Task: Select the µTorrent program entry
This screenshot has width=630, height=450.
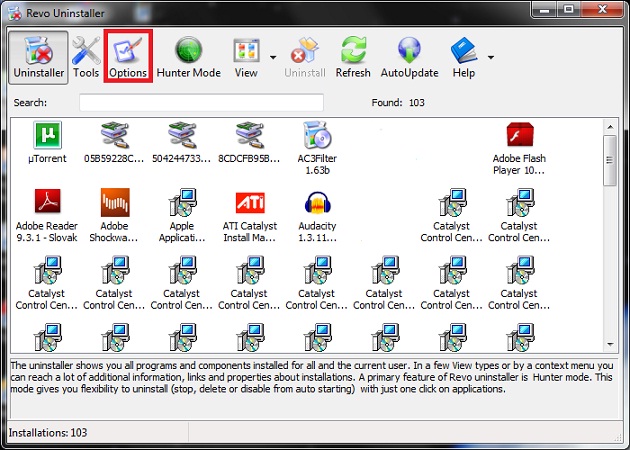Action: (x=47, y=143)
